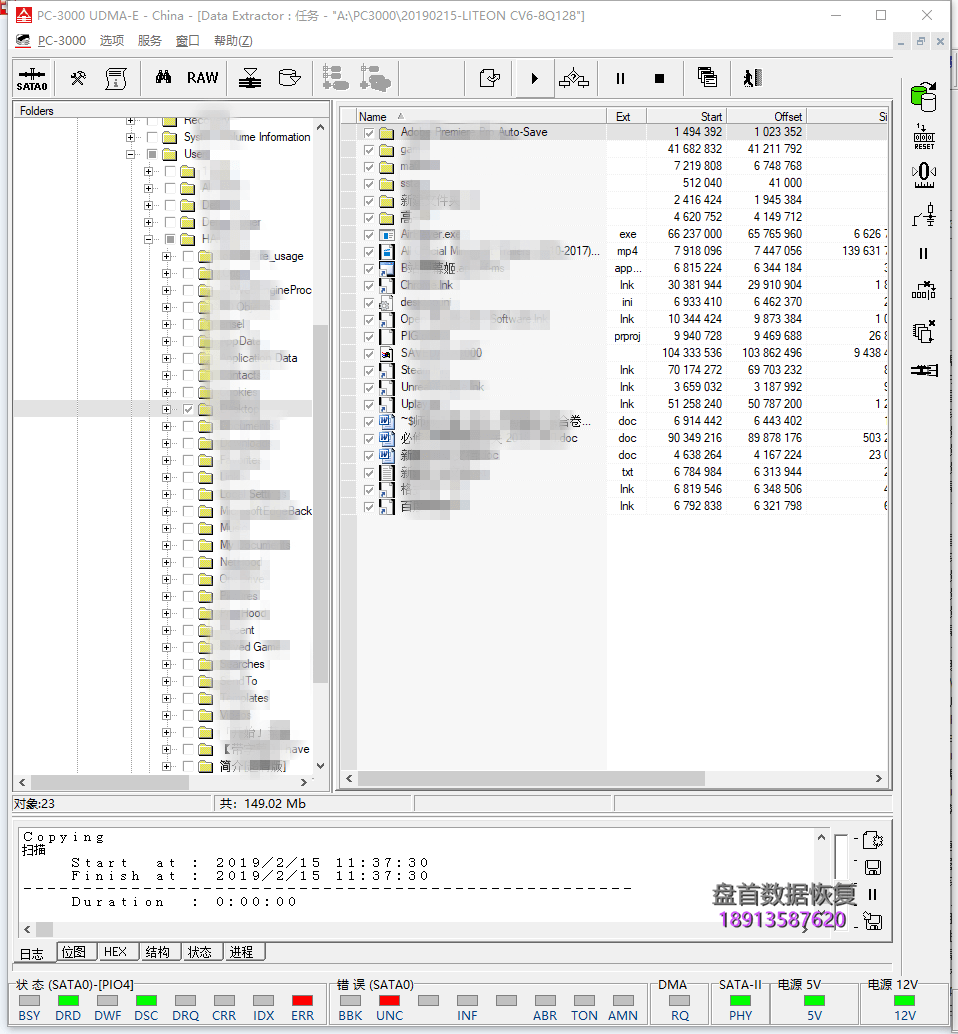Toggle checkbox of the mp4 file row
The height and width of the screenshot is (1034, 958).
pyautogui.click(x=369, y=252)
